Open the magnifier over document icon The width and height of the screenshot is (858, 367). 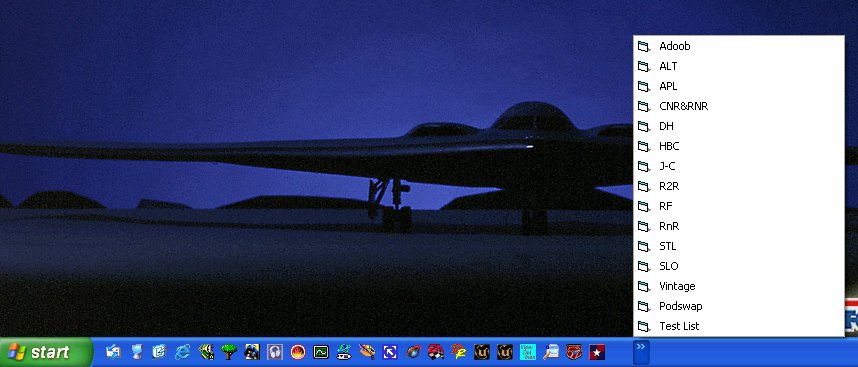[x=551, y=351]
